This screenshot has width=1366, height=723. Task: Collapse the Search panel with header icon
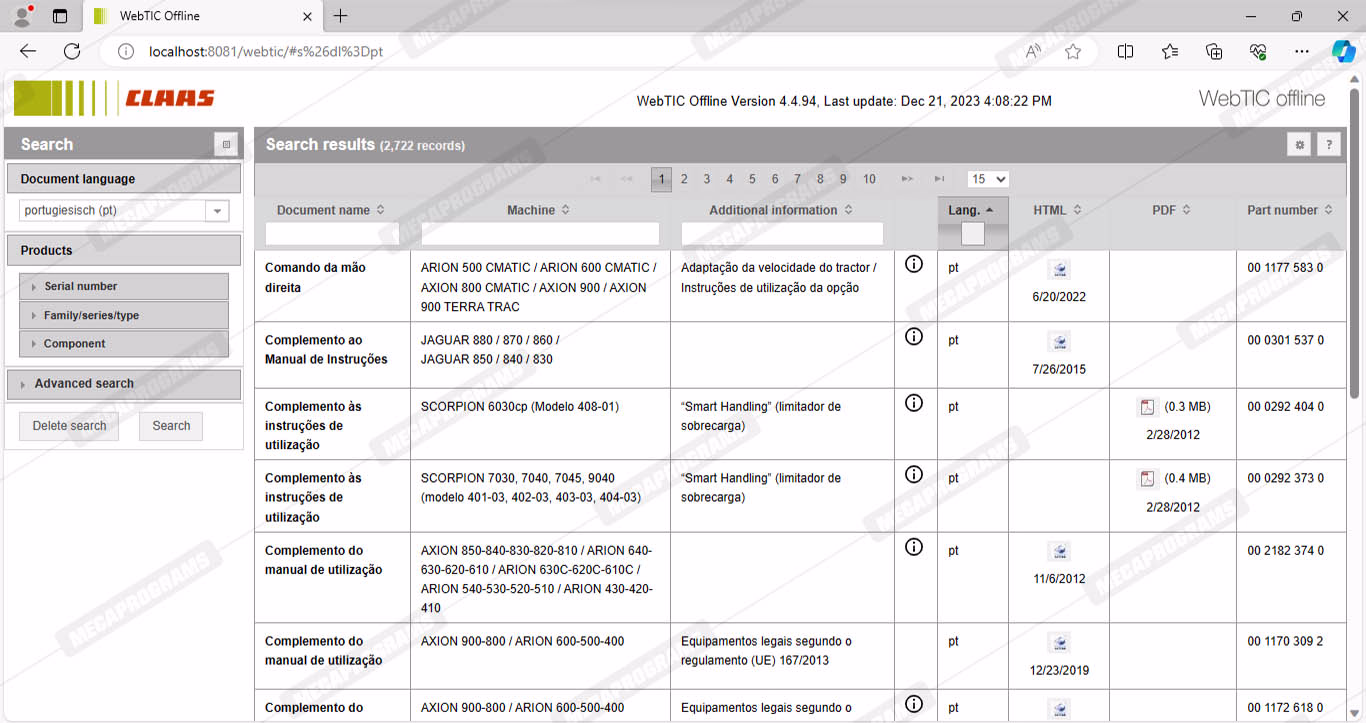click(x=226, y=145)
